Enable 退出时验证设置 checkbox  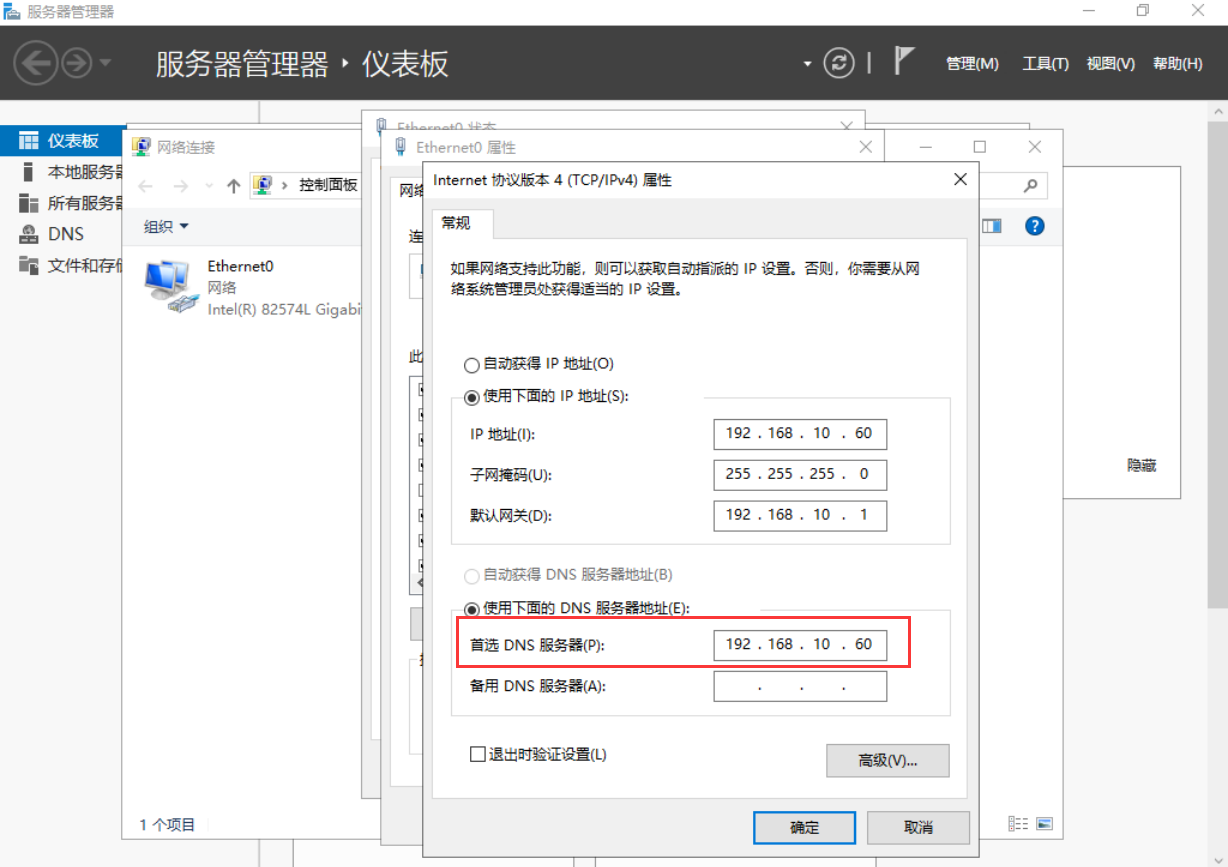tap(478, 754)
